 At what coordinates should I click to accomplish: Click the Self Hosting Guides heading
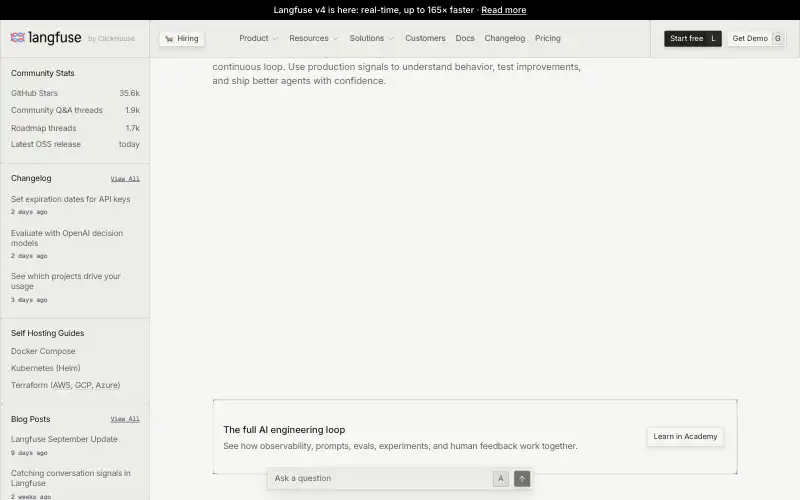click(47, 333)
